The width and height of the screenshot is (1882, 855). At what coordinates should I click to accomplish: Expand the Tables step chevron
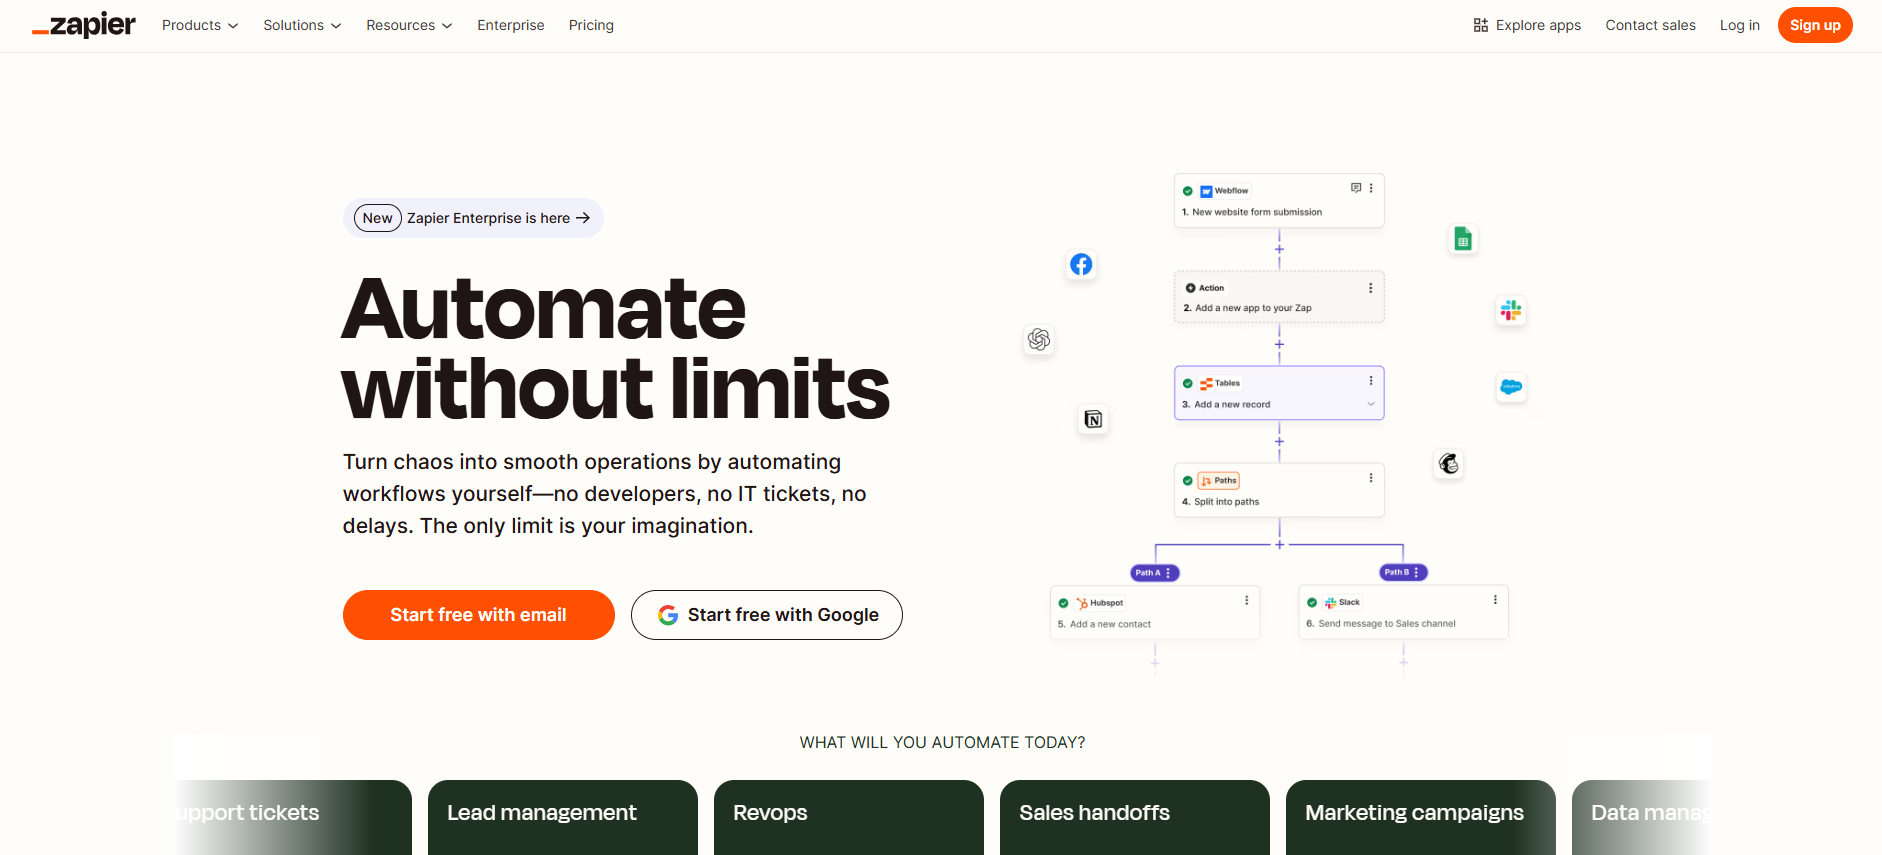click(1371, 404)
